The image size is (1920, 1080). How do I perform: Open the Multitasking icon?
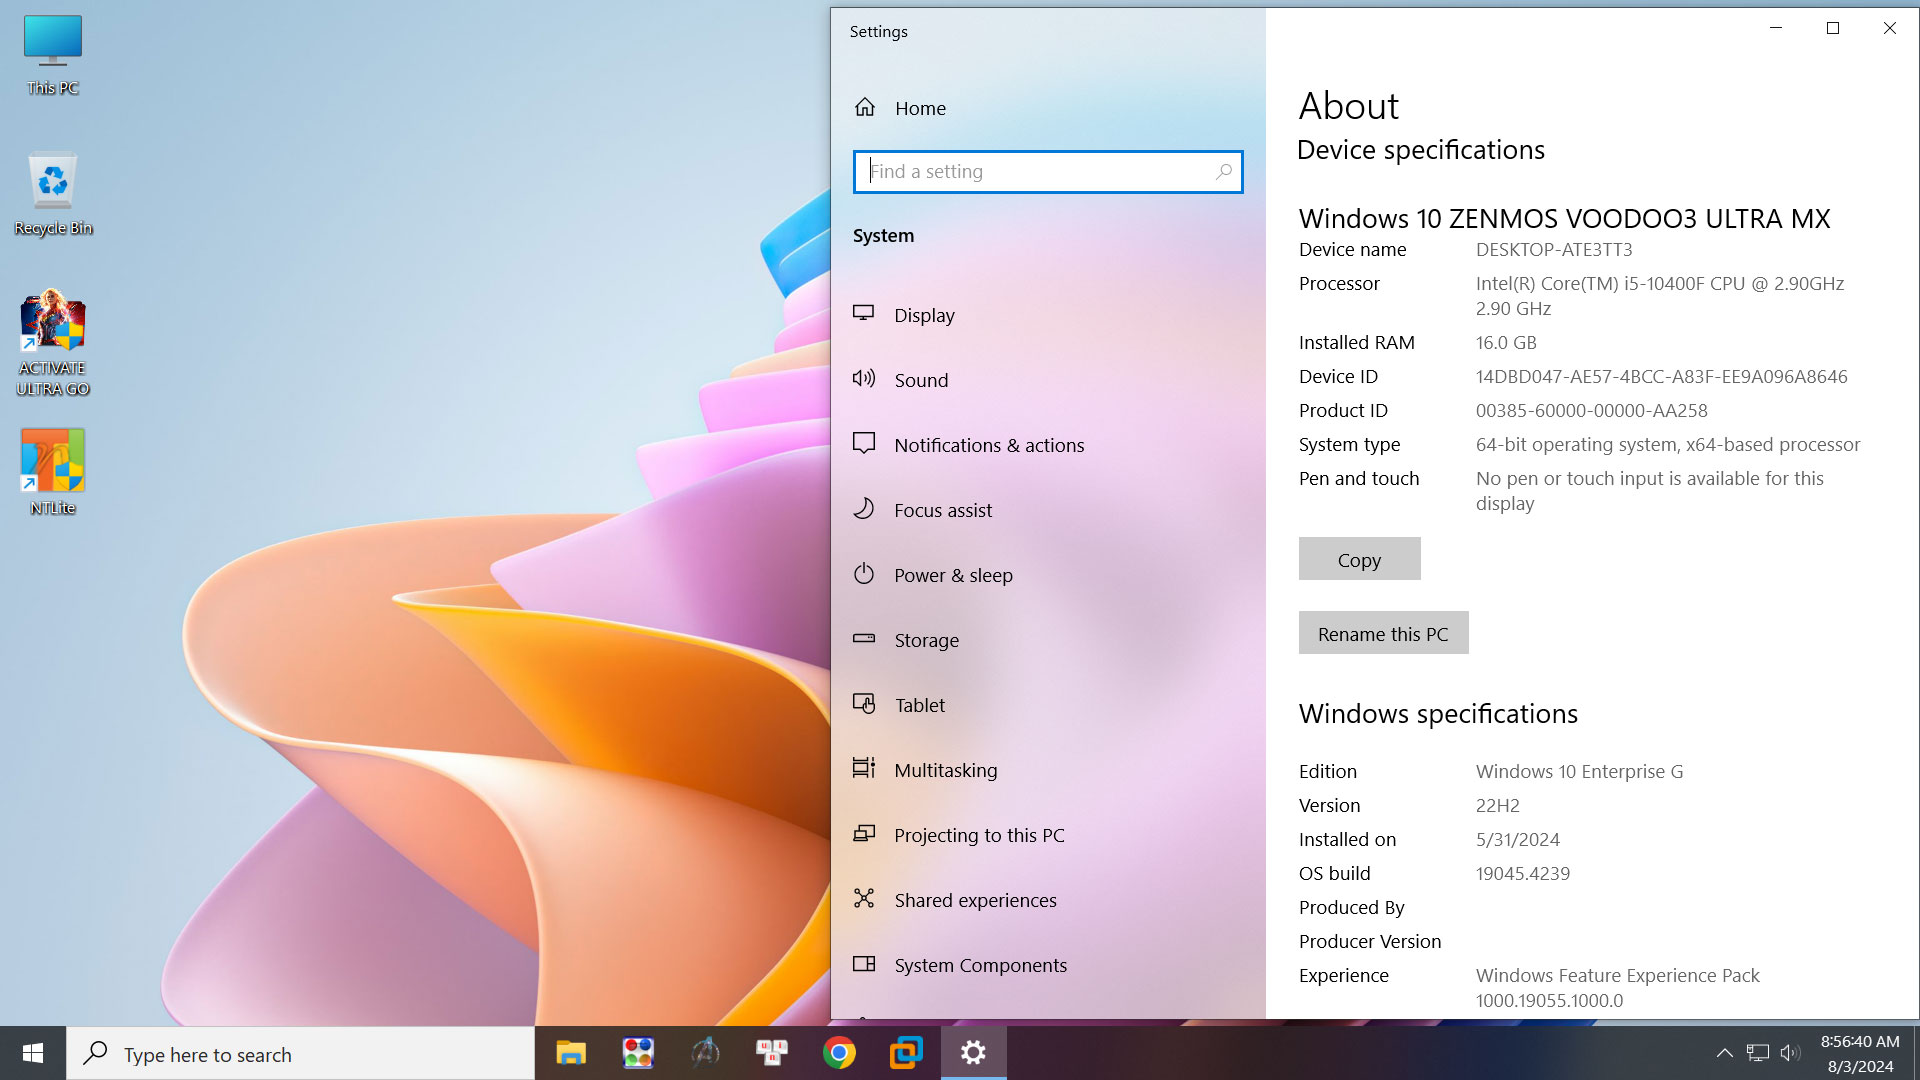[x=864, y=769]
